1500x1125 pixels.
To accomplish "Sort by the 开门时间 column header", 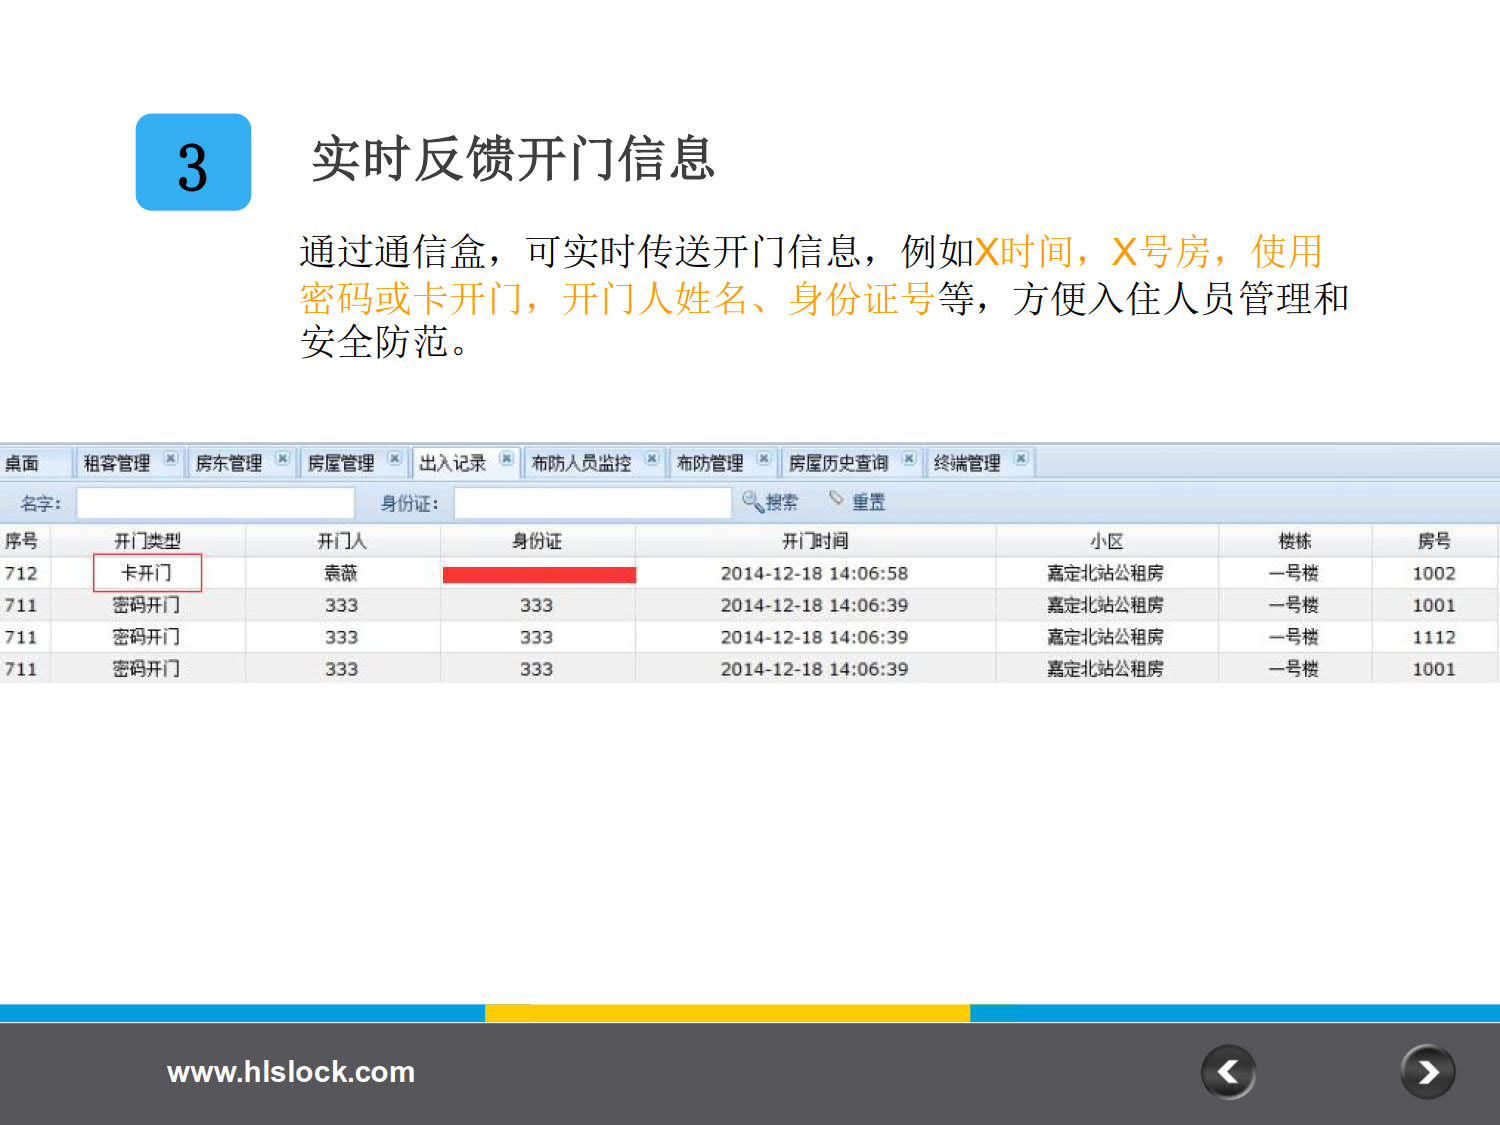I will [x=814, y=541].
